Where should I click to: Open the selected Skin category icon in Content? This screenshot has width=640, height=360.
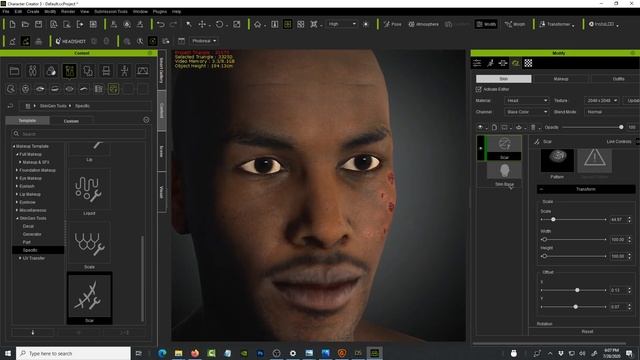click(x=69, y=71)
